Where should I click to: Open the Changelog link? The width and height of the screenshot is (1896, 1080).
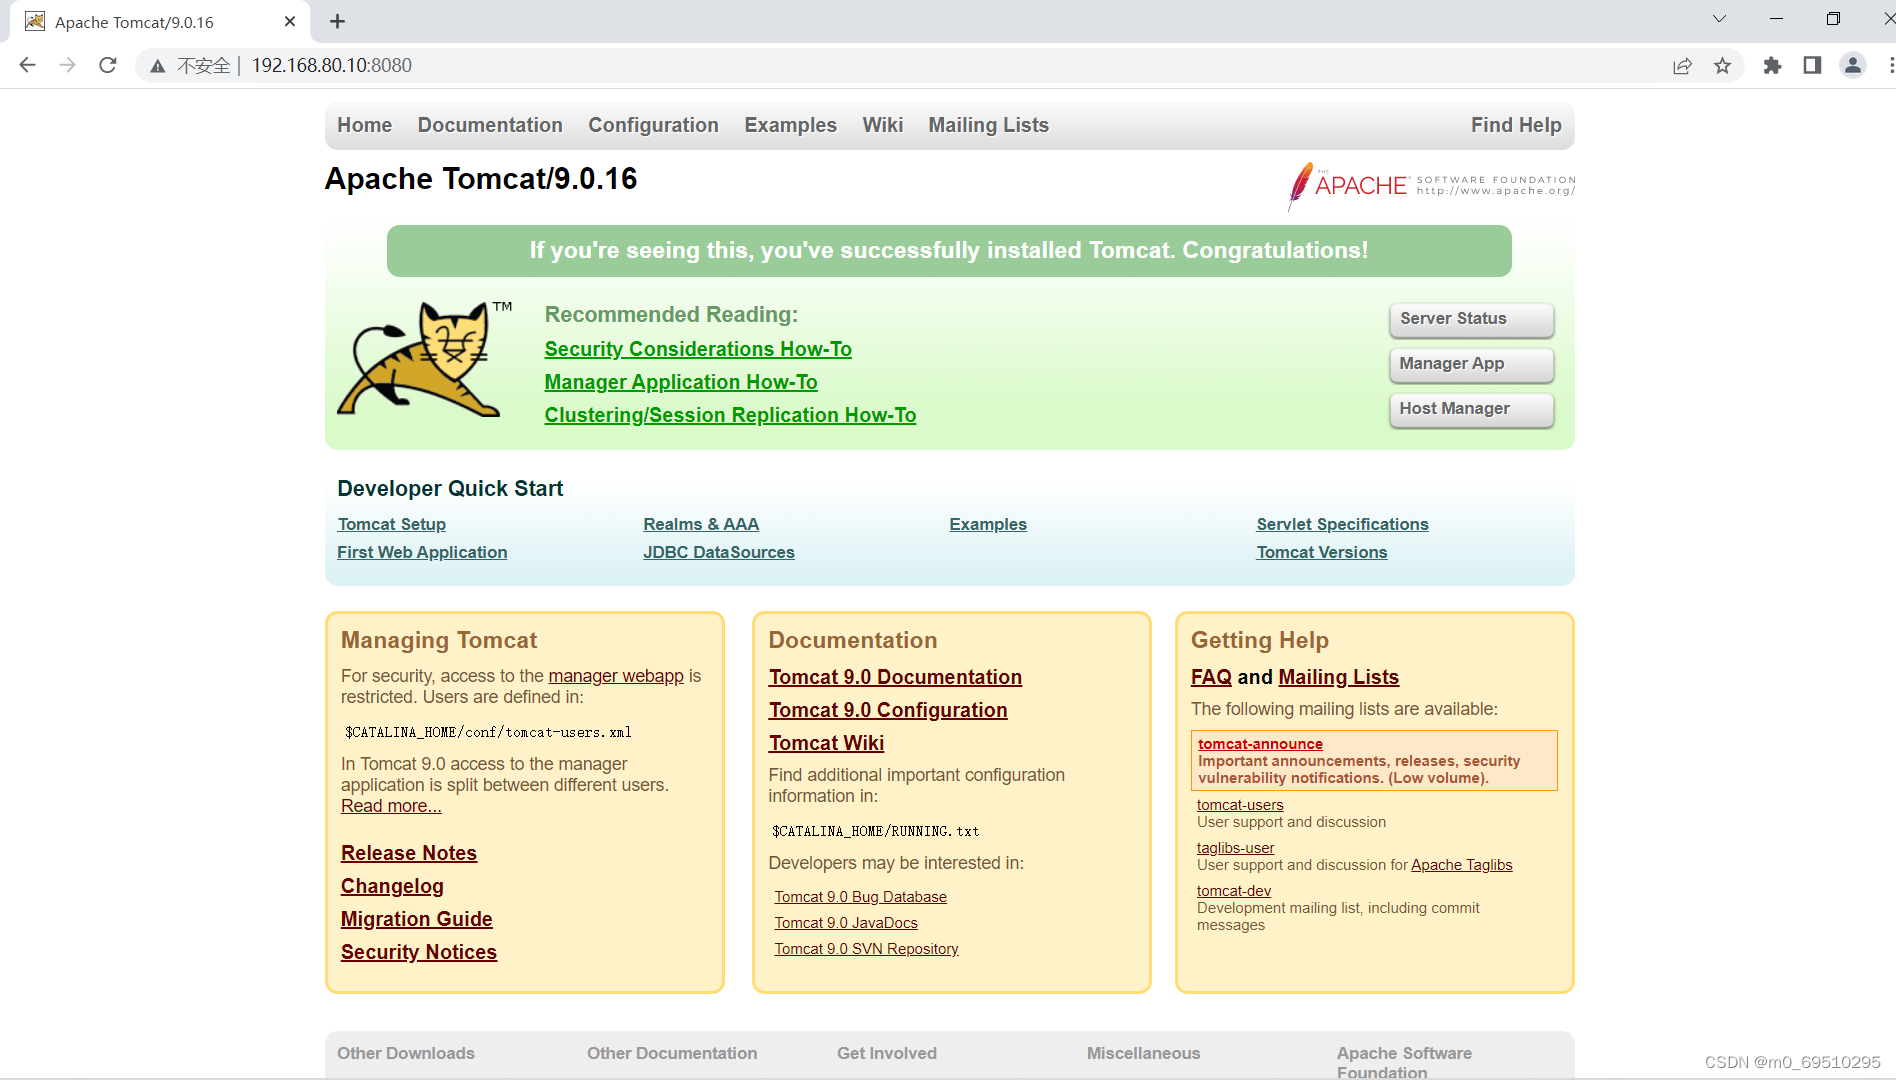pyautogui.click(x=392, y=886)
